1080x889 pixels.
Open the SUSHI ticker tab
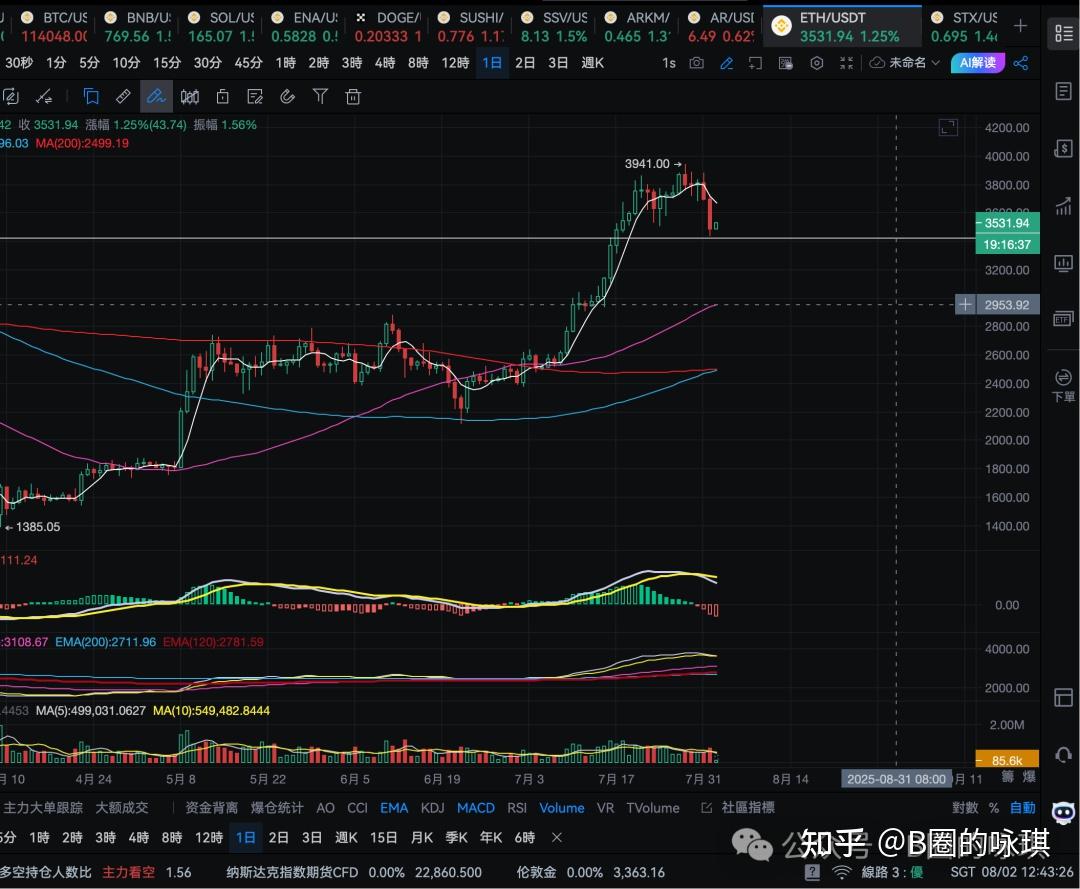(x=470, y=26)
